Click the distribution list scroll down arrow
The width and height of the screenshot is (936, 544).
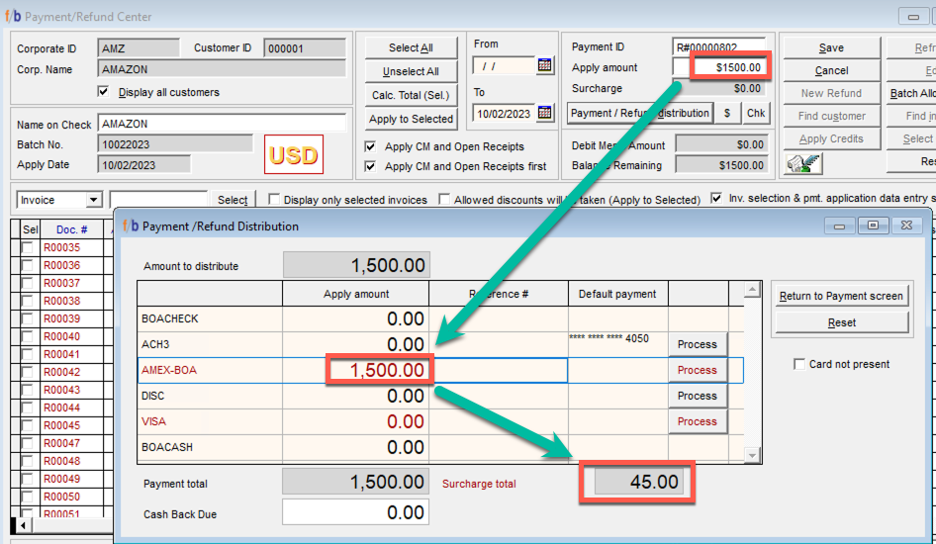[753, 455]
